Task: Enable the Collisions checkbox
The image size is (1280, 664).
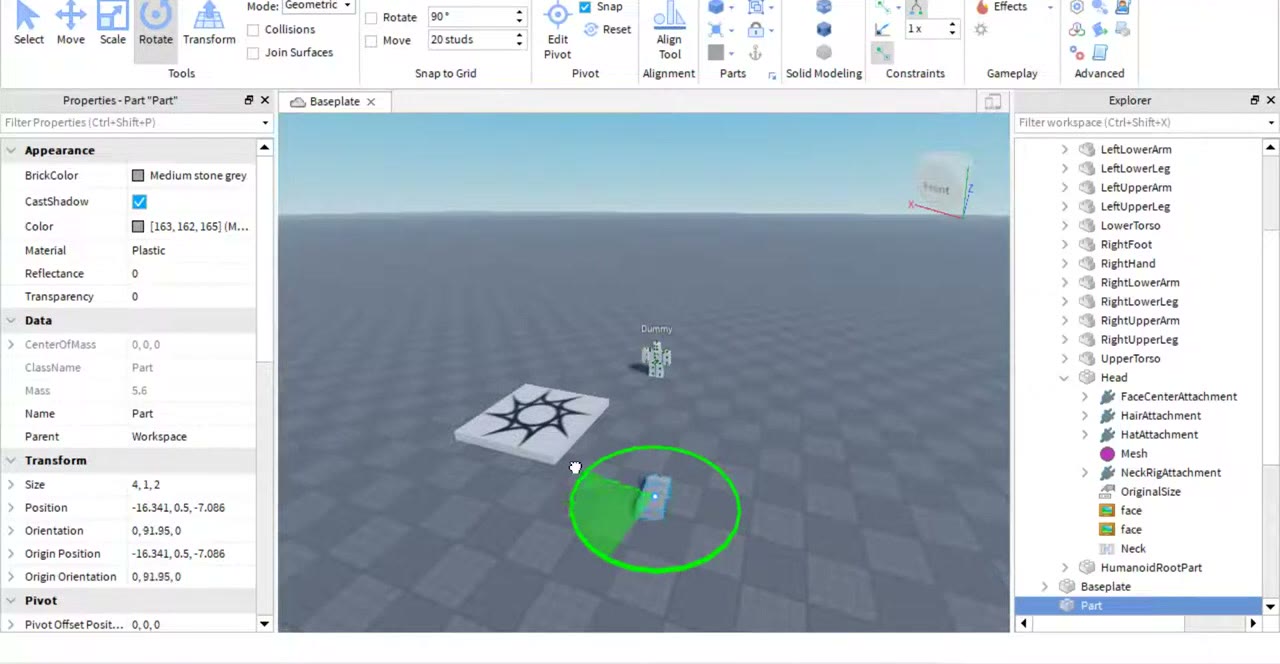Action: [x=253, y=30]
